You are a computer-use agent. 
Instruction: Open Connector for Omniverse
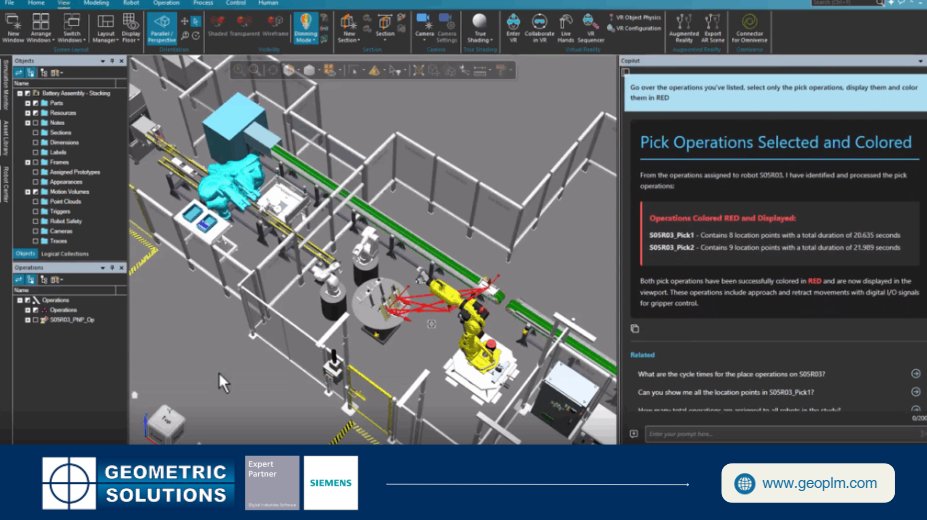749,28
